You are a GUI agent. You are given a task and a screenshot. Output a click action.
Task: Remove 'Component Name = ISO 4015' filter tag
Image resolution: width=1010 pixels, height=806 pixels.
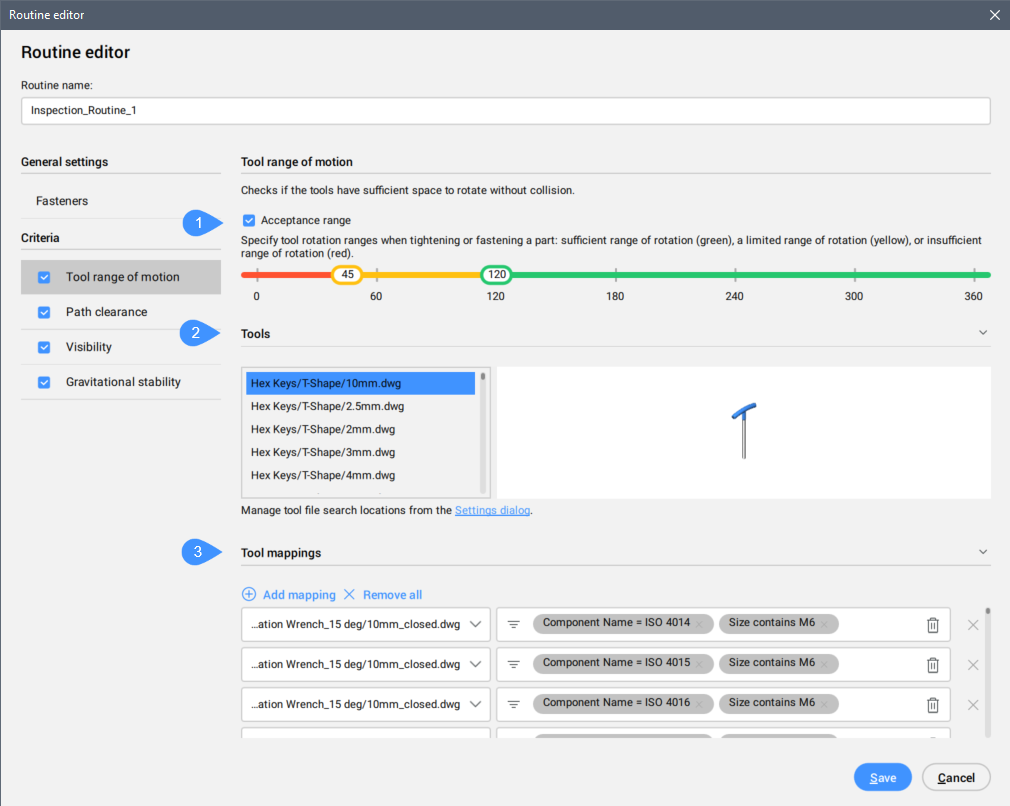pyautogui.click(x=700, y=663)
